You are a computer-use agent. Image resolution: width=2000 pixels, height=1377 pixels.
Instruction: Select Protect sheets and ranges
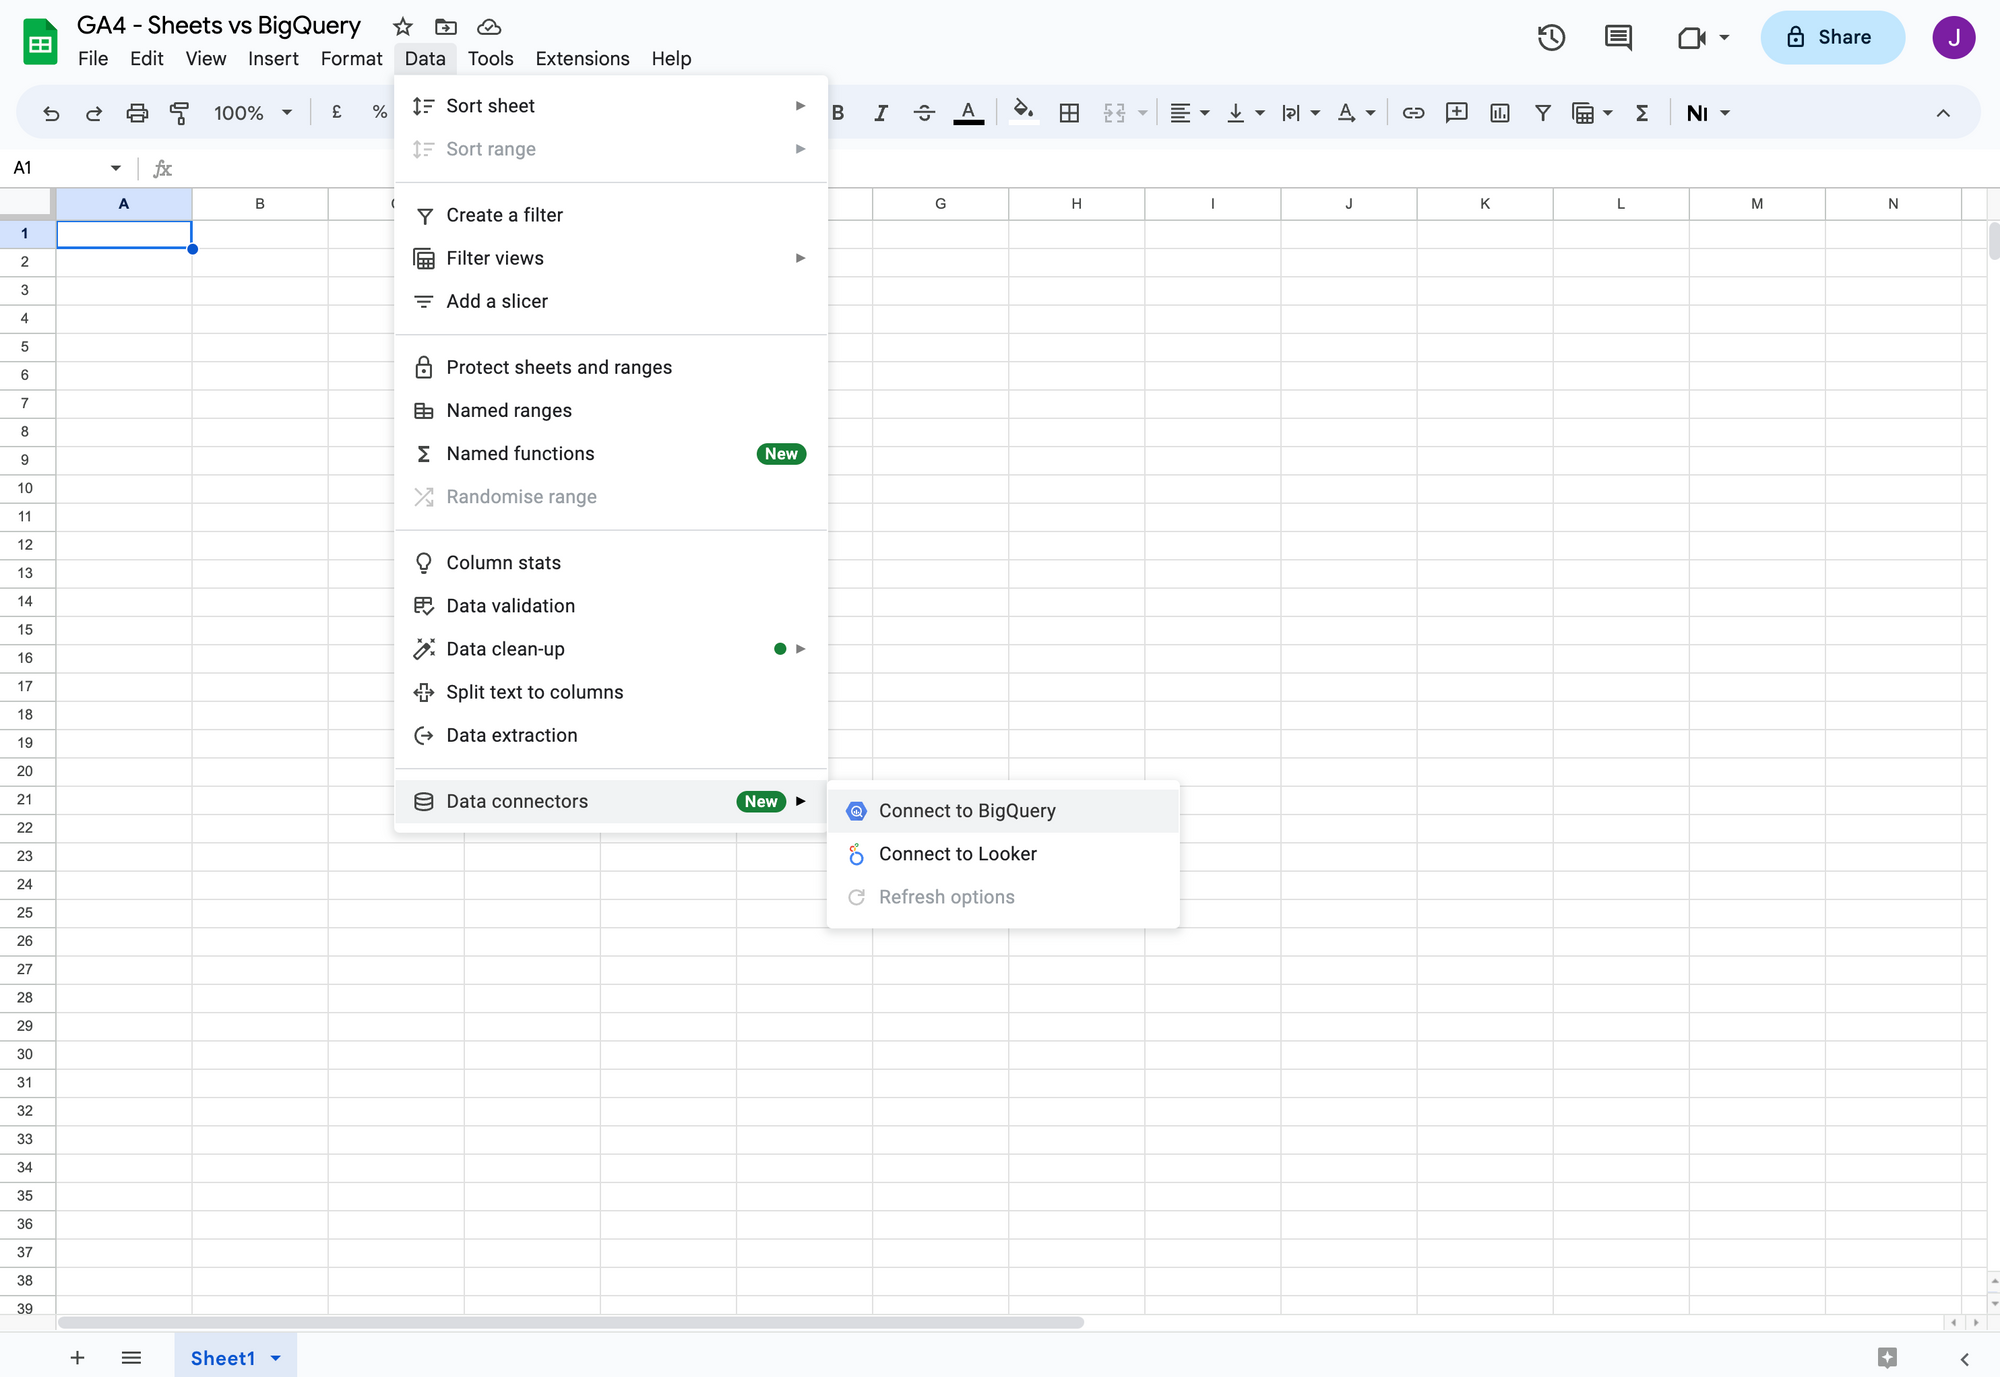coord(611,367)
